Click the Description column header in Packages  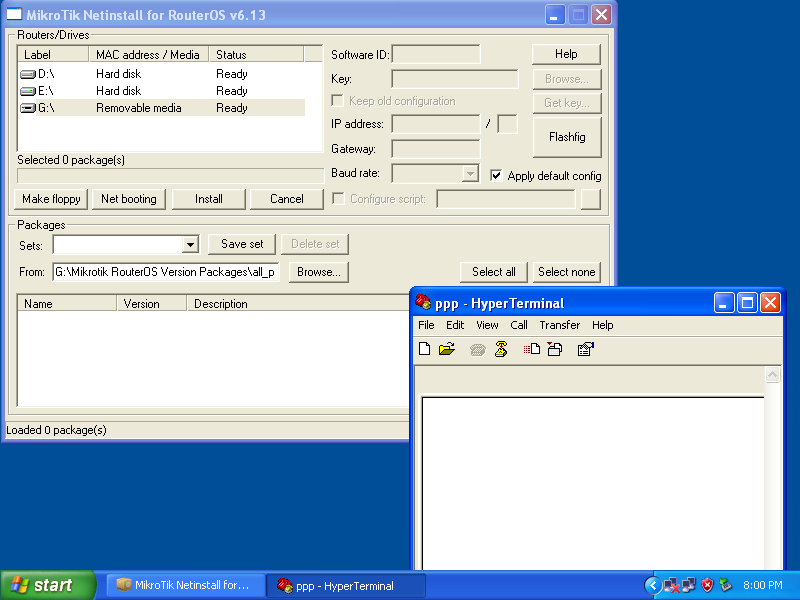point(298,304)
